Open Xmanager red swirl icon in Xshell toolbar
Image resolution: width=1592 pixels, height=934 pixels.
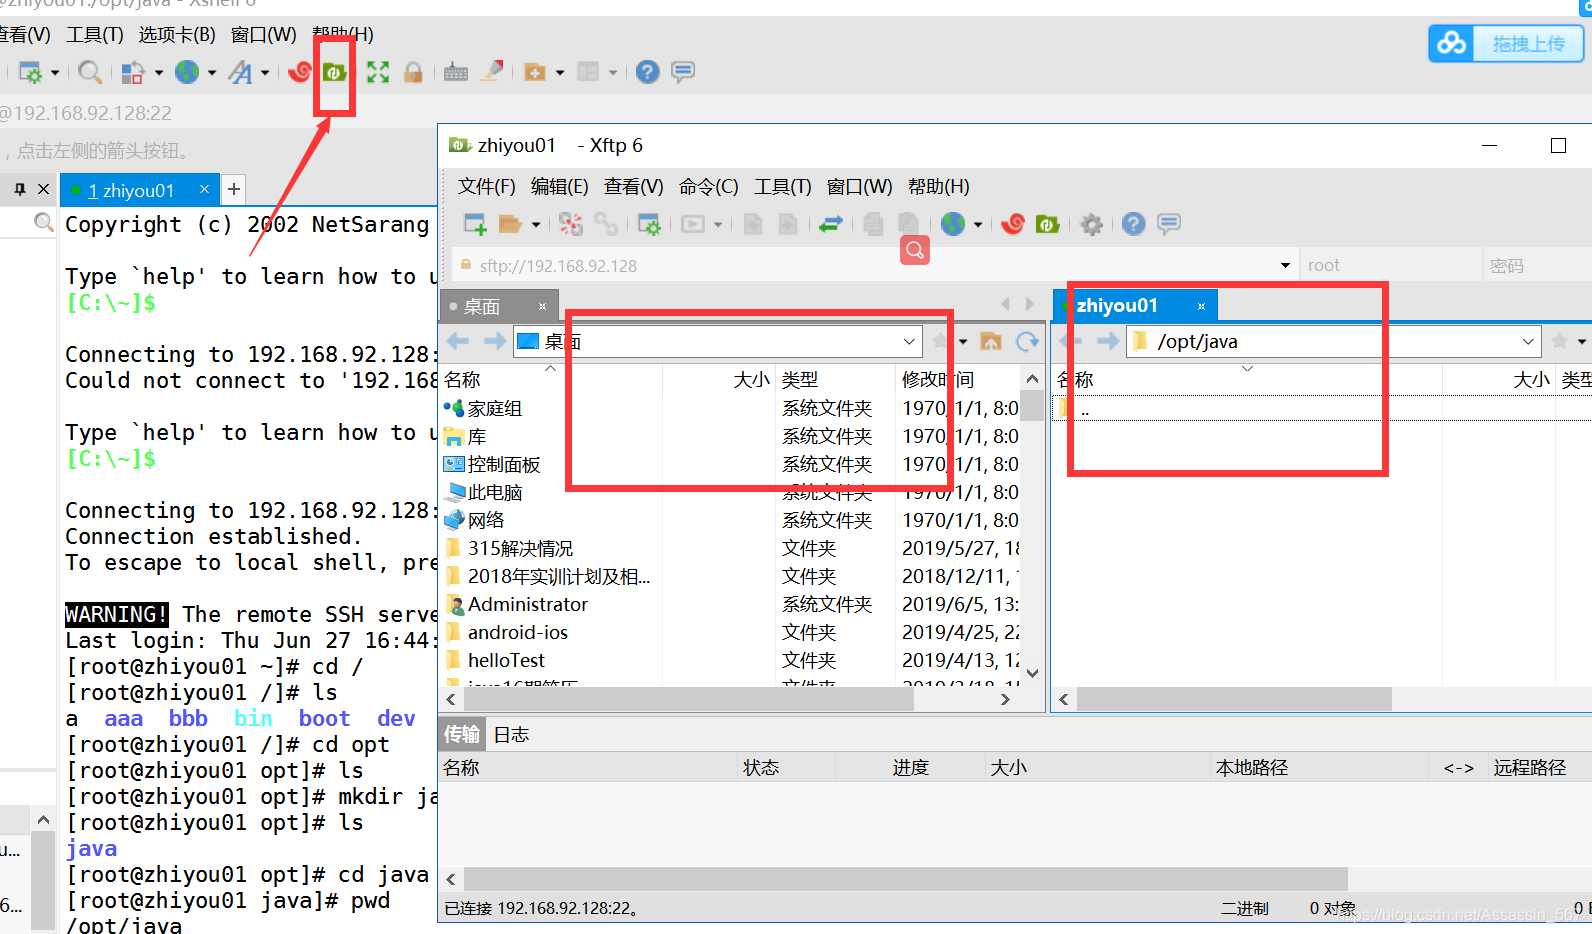click(x=299, y=72)
